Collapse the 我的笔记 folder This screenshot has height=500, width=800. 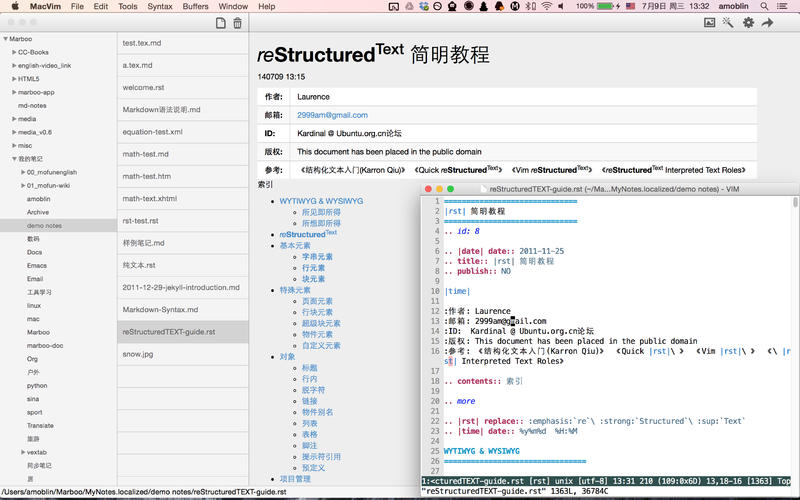[x=14, y=159]
